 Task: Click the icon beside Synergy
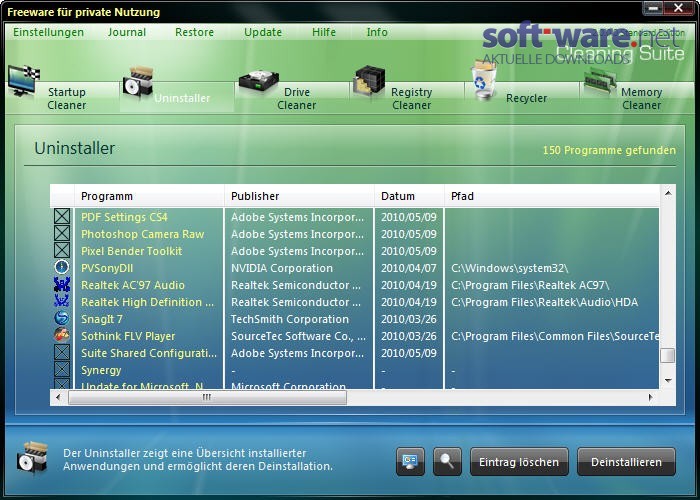pos(62,369)
